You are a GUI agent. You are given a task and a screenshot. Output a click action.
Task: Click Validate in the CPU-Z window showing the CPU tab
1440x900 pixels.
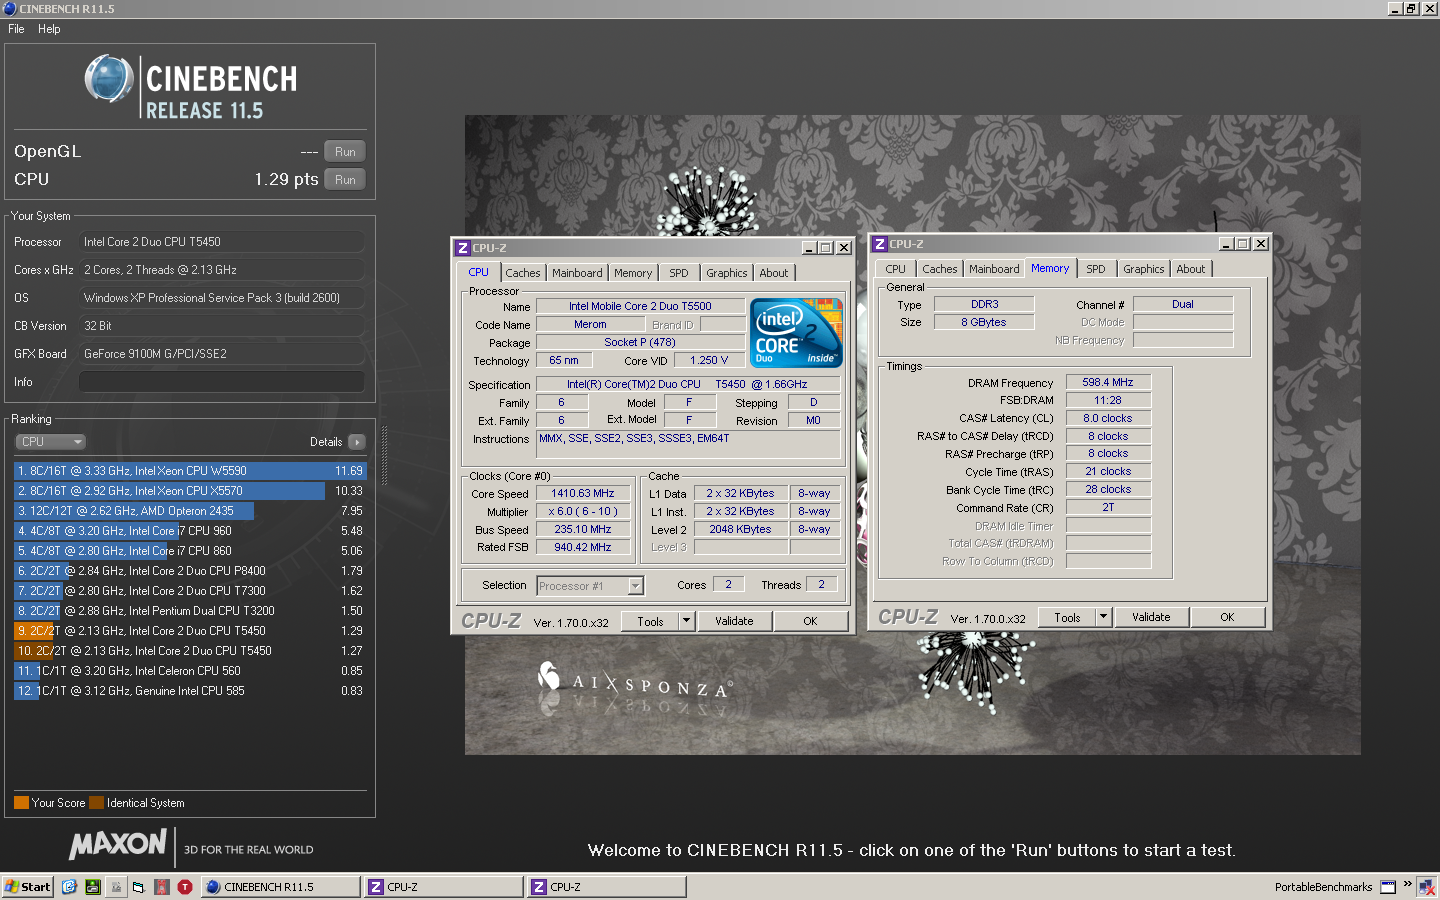tap(734, 621)
